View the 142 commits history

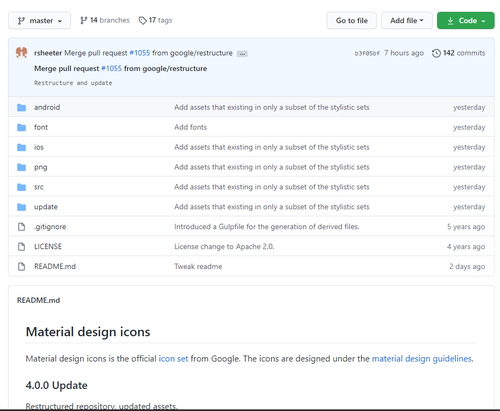pos(458,53)
